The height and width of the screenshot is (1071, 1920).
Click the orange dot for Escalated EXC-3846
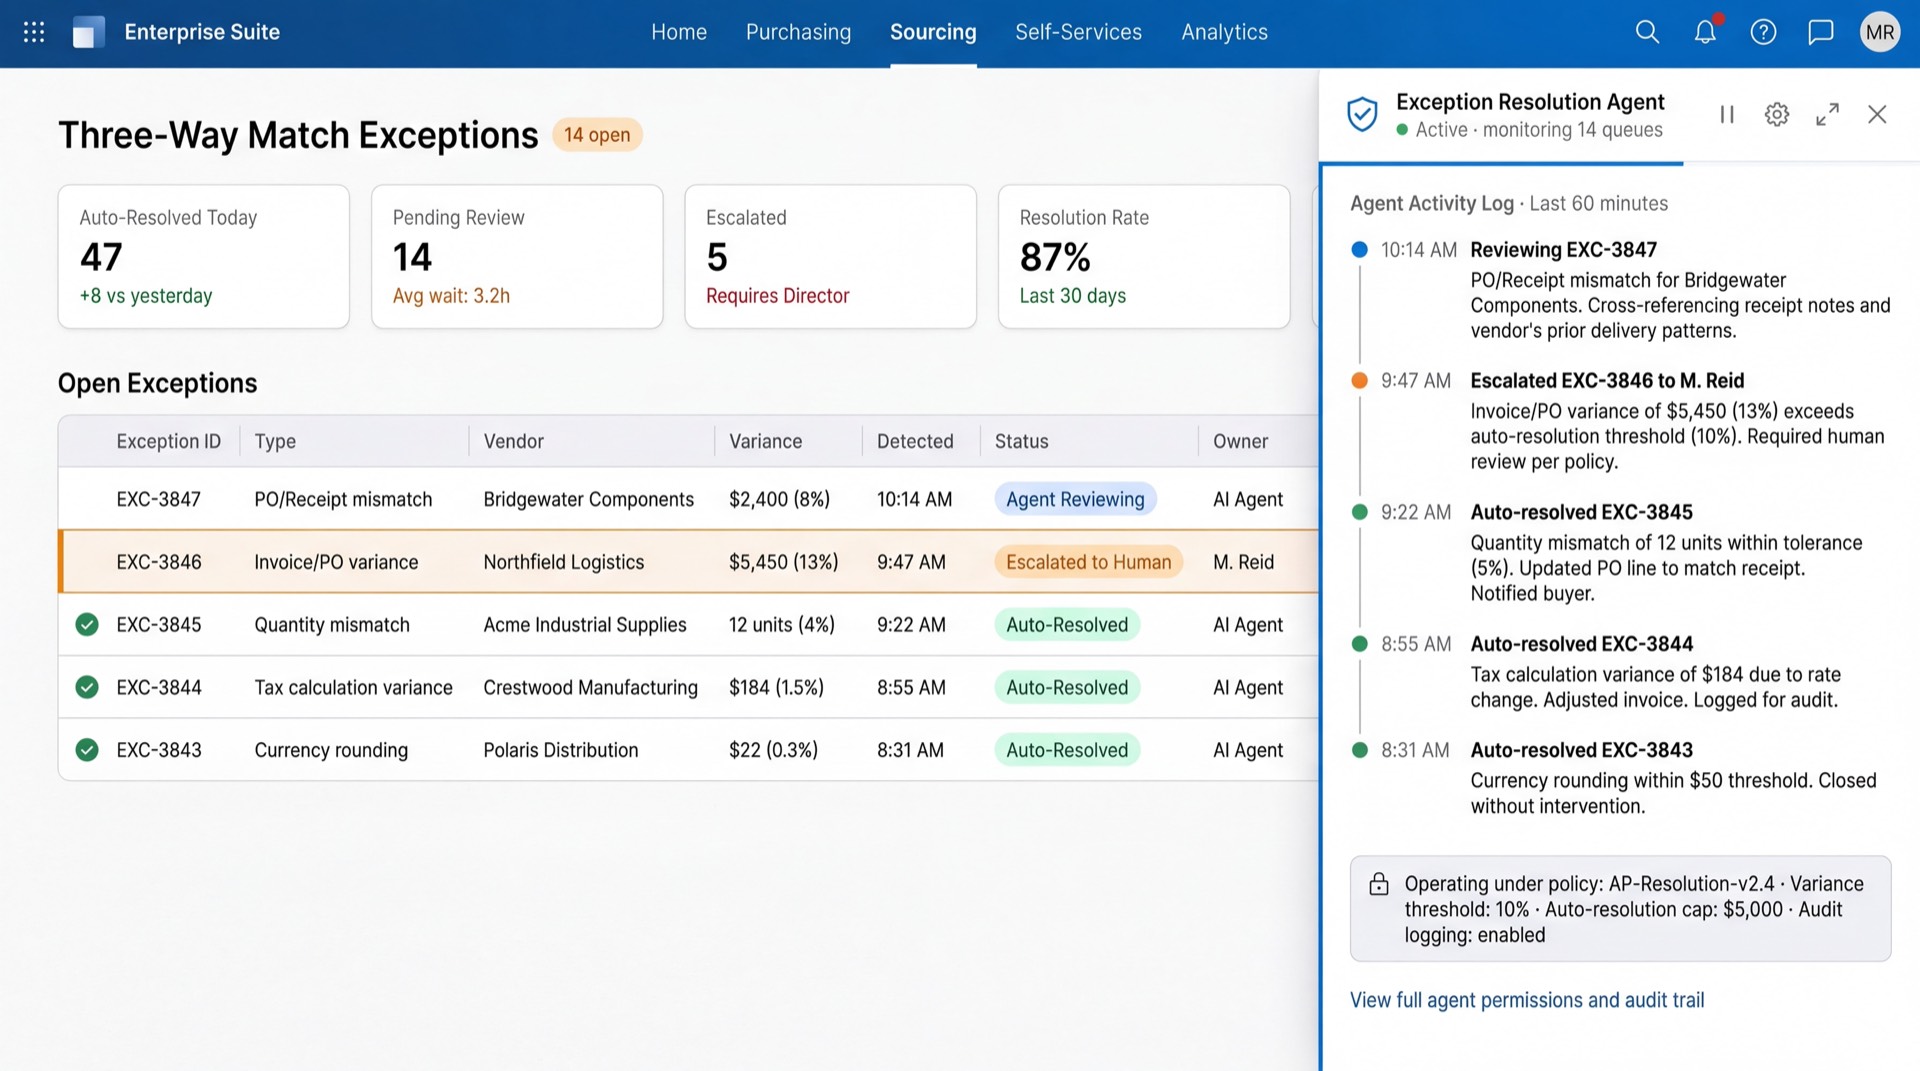tap(1359, 380)
